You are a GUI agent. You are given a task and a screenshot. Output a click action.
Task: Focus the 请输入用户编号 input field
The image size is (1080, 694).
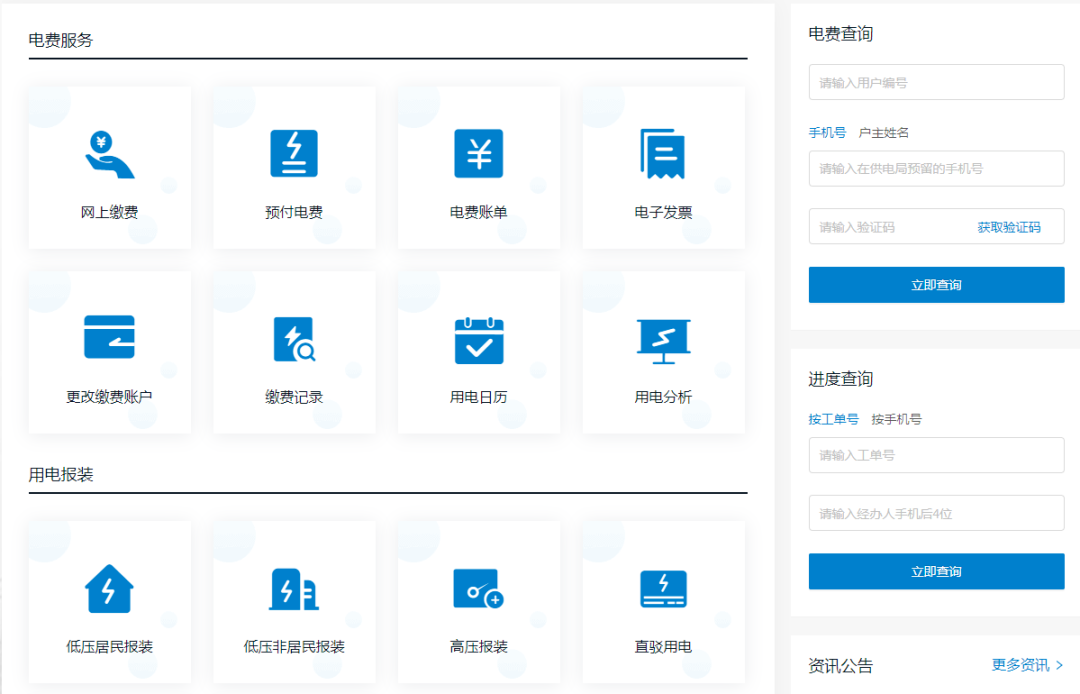pos(936,83)
